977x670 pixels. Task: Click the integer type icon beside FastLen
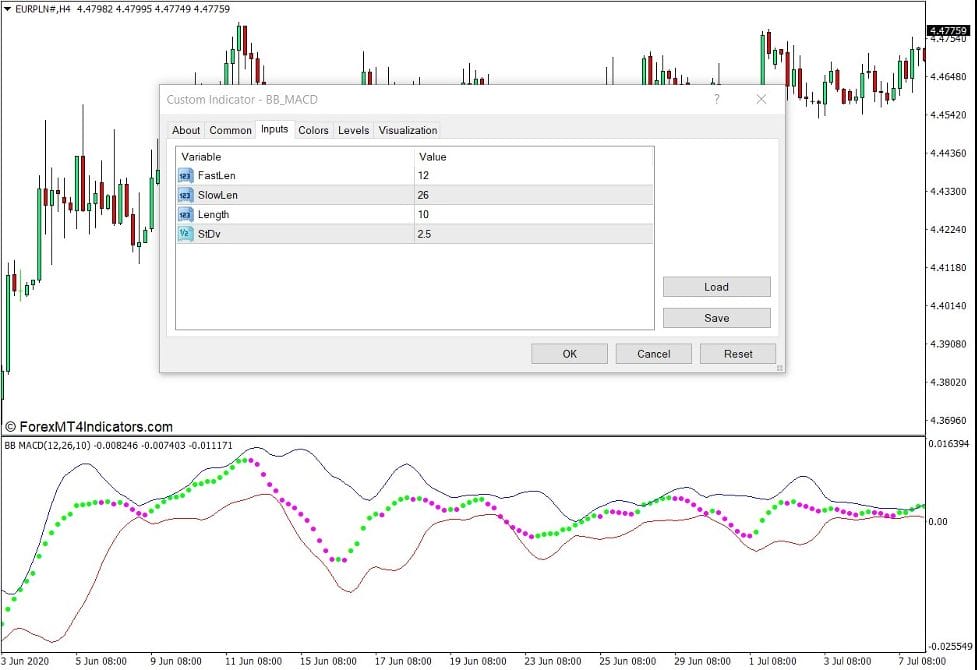tap(185, 175)
